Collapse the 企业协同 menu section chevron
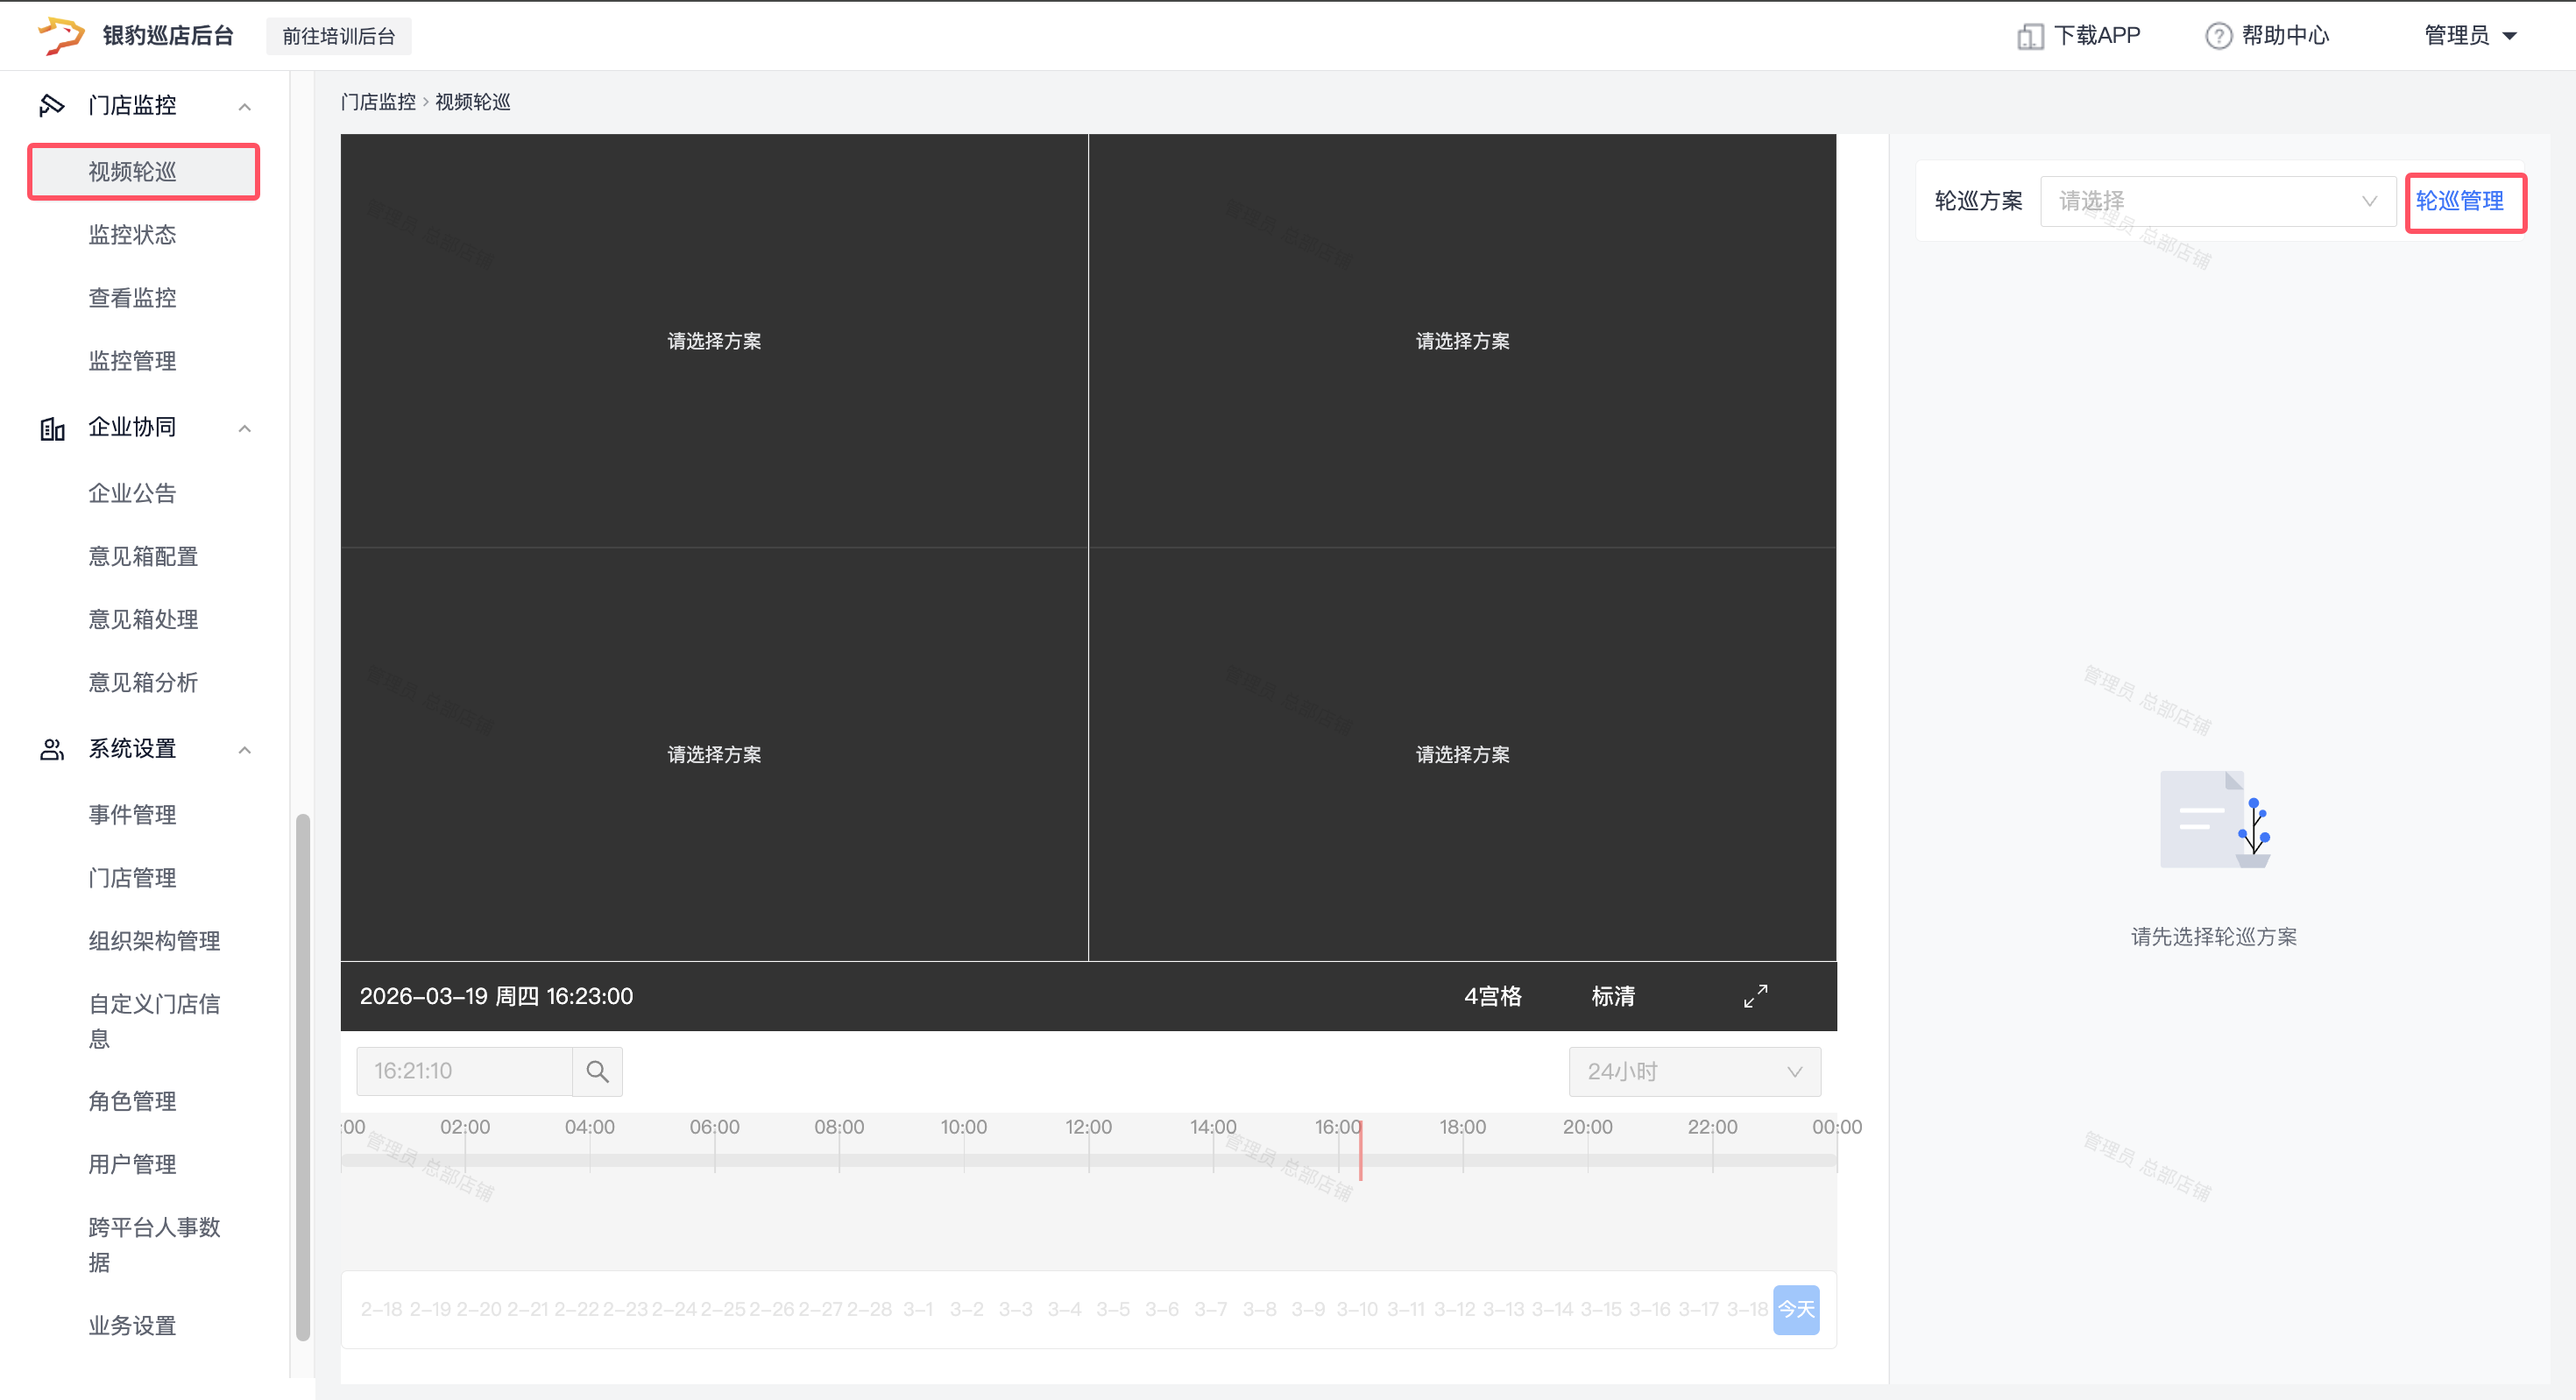 (245, 428)
